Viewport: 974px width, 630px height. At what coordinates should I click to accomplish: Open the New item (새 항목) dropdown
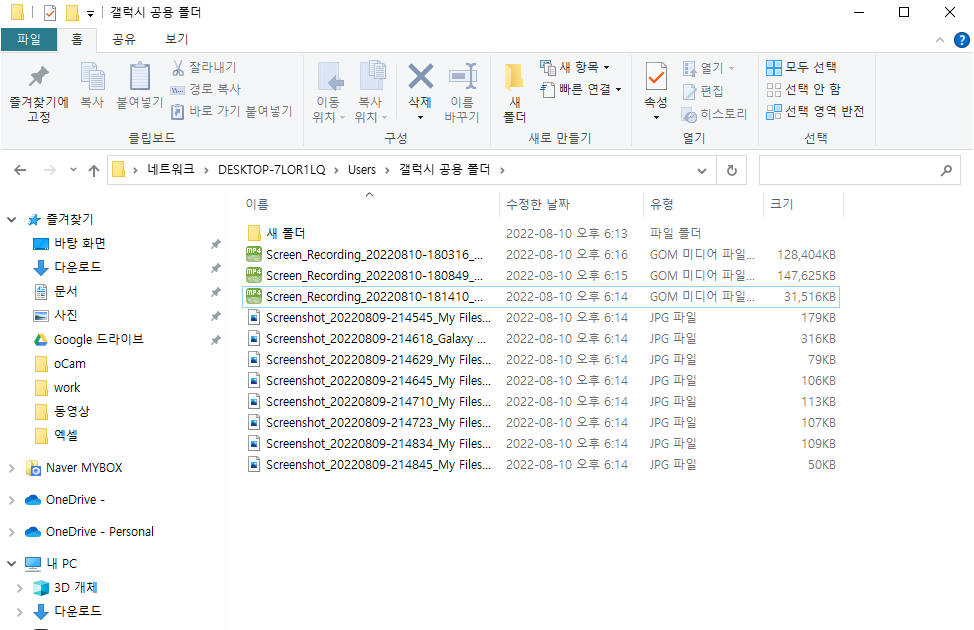[x=575, y=67]
